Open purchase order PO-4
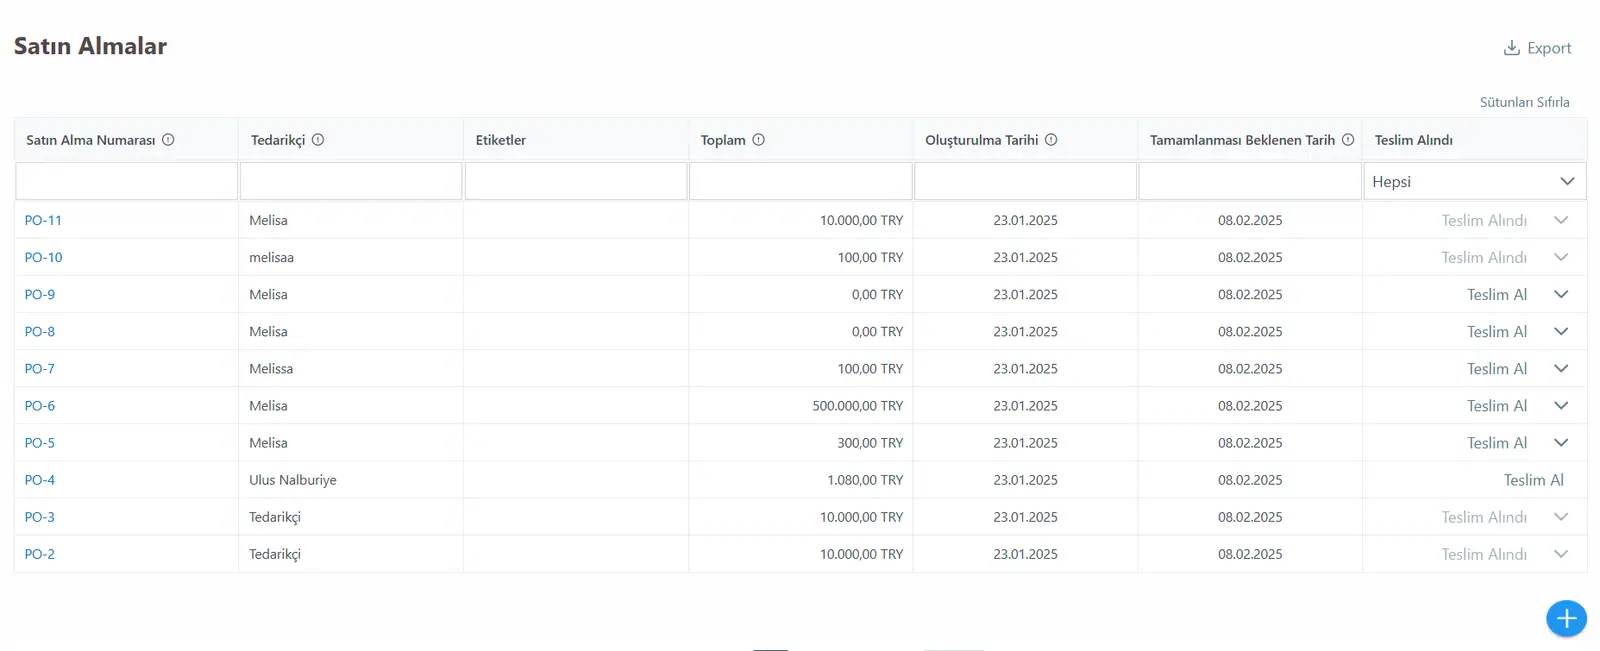 tap(40, 480)
